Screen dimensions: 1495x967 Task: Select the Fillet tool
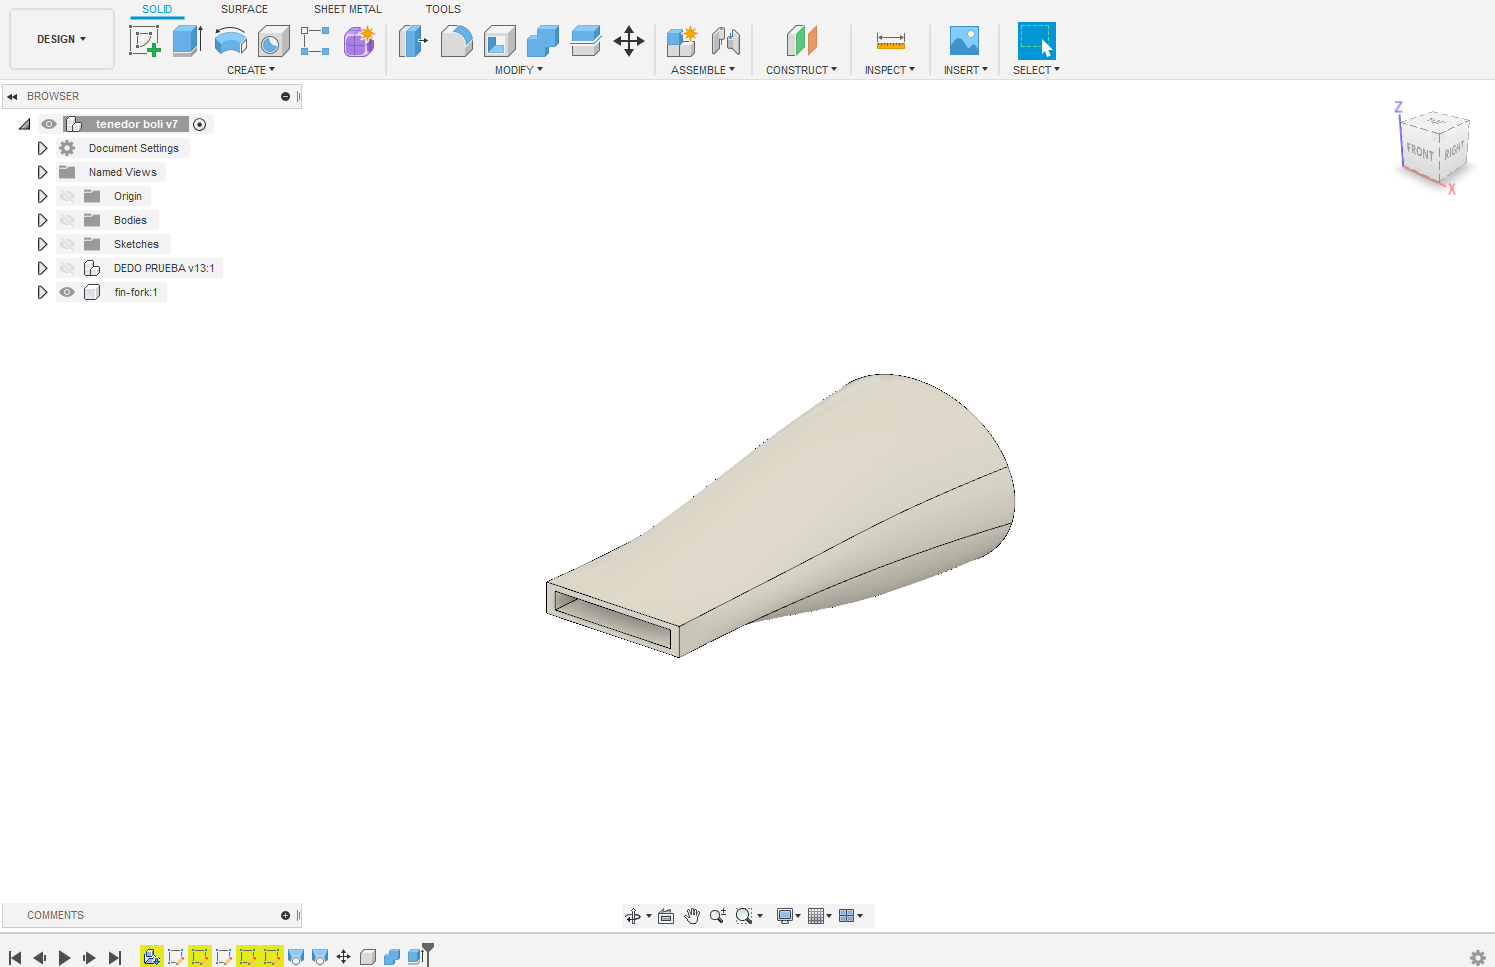tap(456, 41)
